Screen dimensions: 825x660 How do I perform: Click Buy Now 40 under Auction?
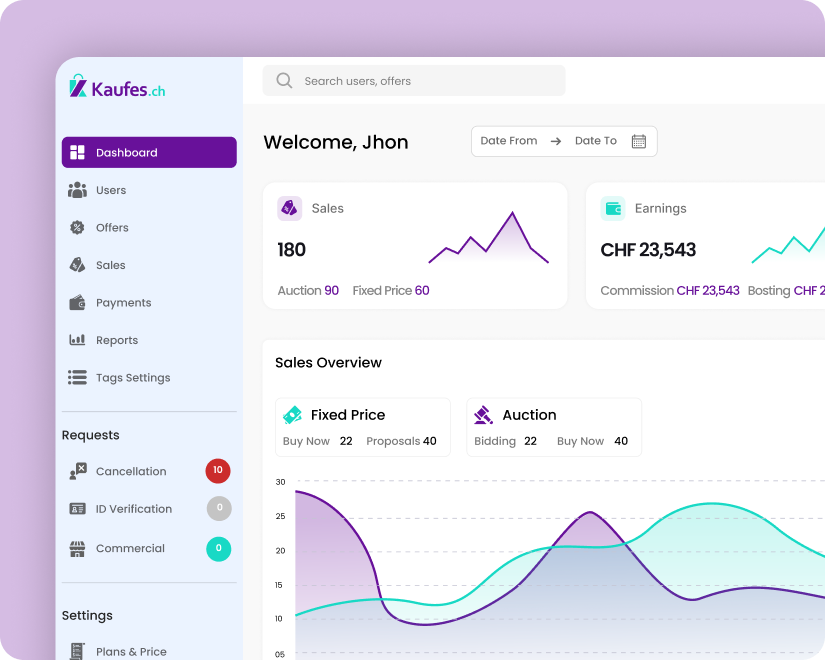(592, 441)
